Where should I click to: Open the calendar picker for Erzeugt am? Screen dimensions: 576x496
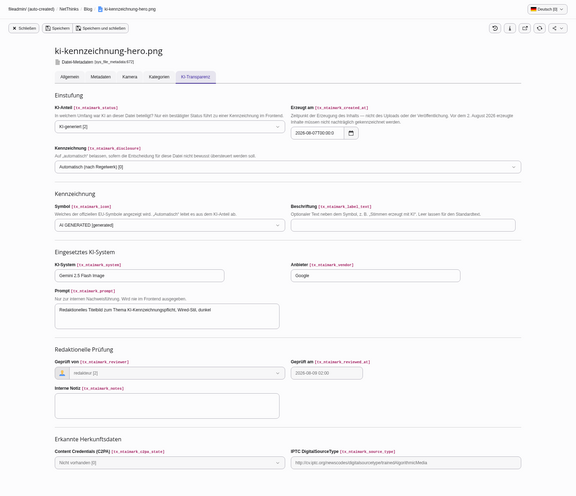pos(351,133)
